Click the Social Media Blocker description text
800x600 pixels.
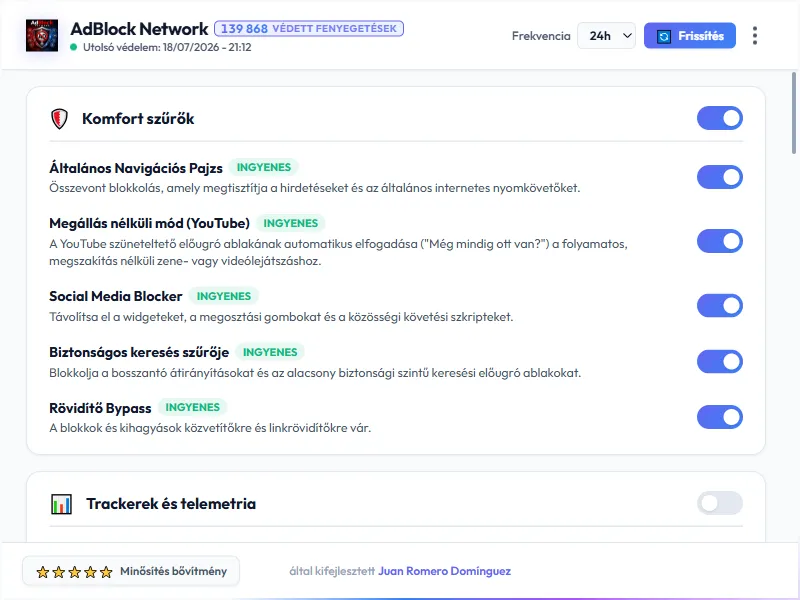pos(281,317)
